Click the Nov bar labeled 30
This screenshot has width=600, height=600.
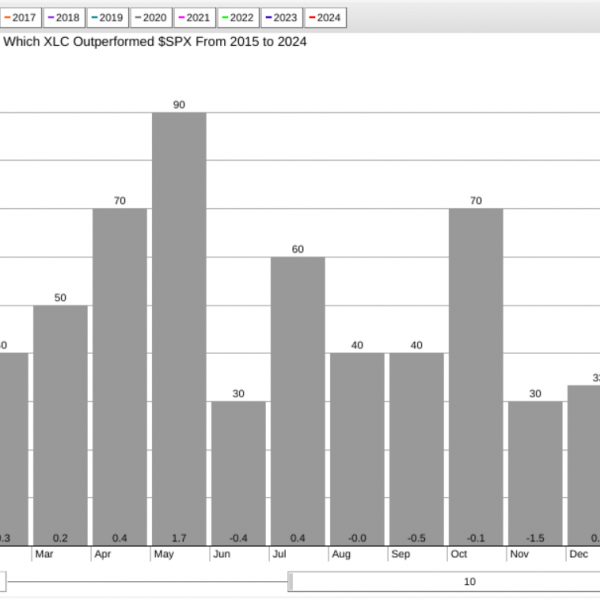(x=535, y=473)
